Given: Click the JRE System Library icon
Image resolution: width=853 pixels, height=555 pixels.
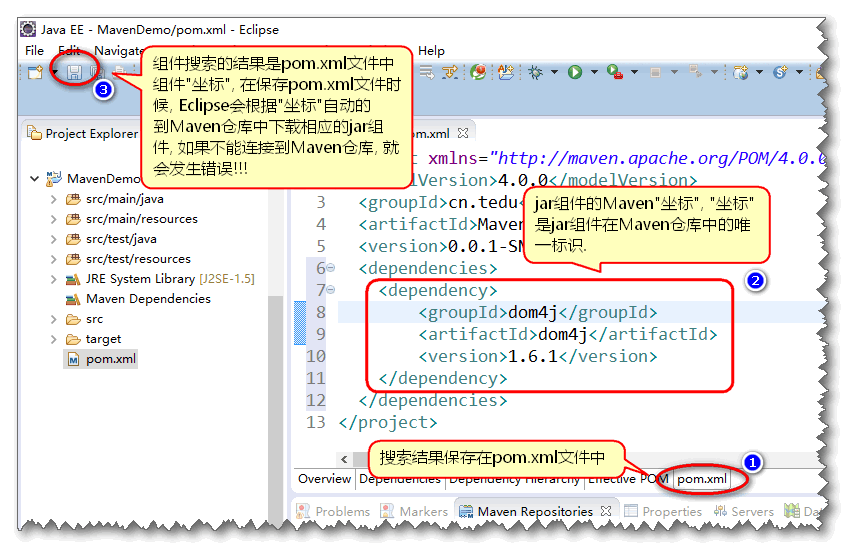Looking at the screenshot, I should pos(73,280).
